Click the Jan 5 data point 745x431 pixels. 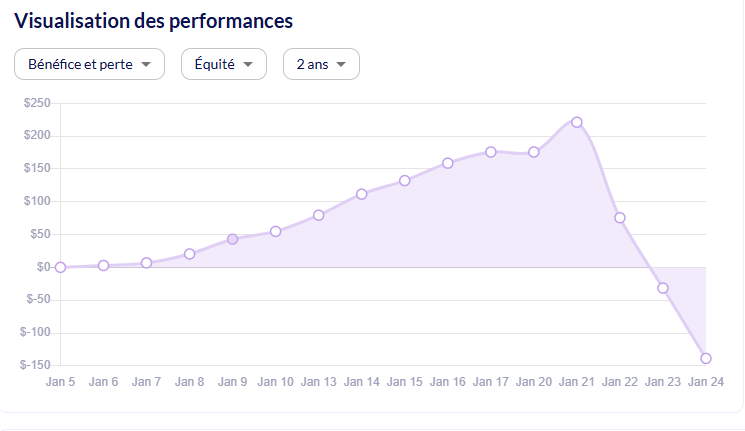61,267
